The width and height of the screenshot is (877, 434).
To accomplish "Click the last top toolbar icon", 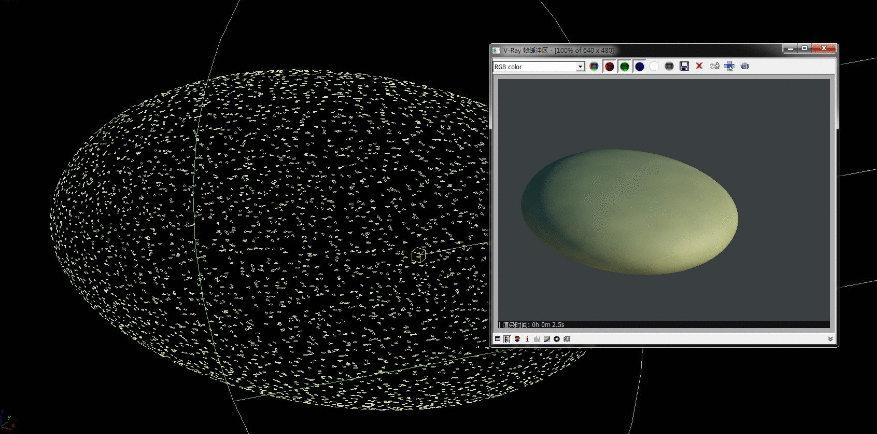I will pyautogui.click(x=745, y=66).
